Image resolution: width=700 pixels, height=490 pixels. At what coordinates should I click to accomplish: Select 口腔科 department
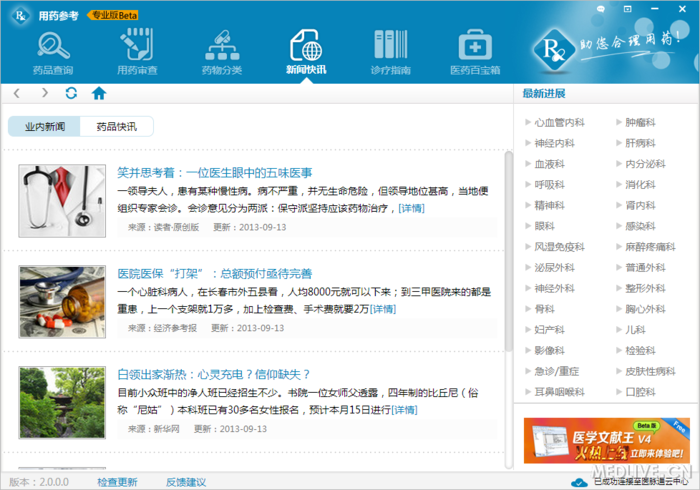(636, 392)
